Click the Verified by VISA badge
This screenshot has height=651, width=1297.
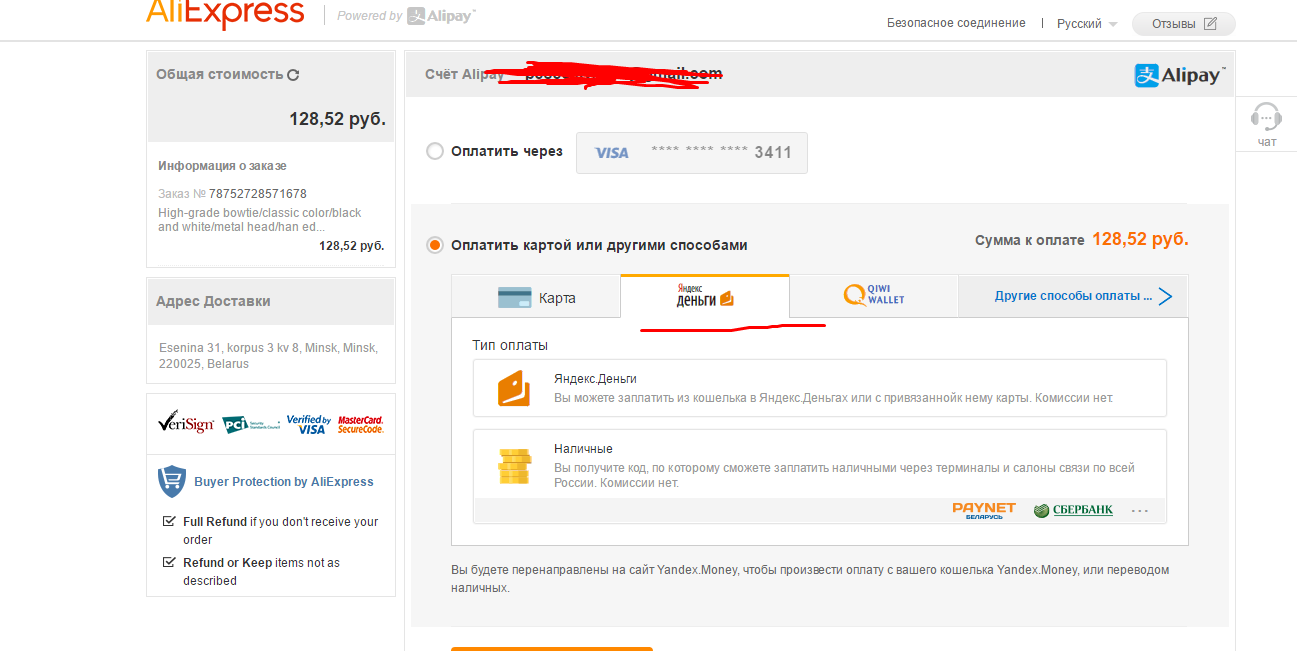point(309,424)
